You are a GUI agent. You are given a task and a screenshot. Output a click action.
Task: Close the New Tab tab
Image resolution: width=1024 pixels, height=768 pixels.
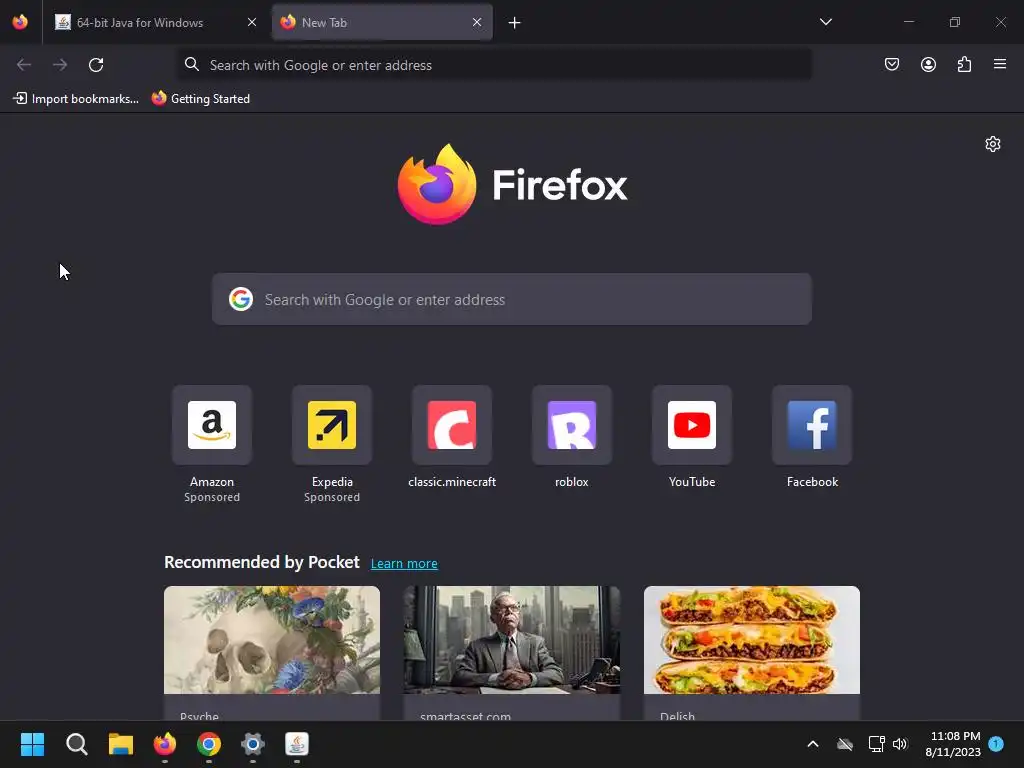477,22
